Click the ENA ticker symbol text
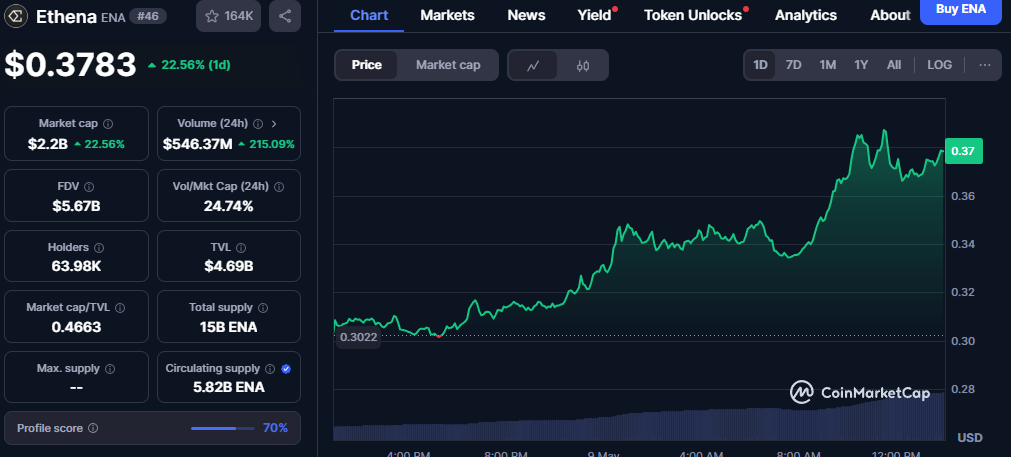Screen dimensions: 1011x457 tap(112, 17)
